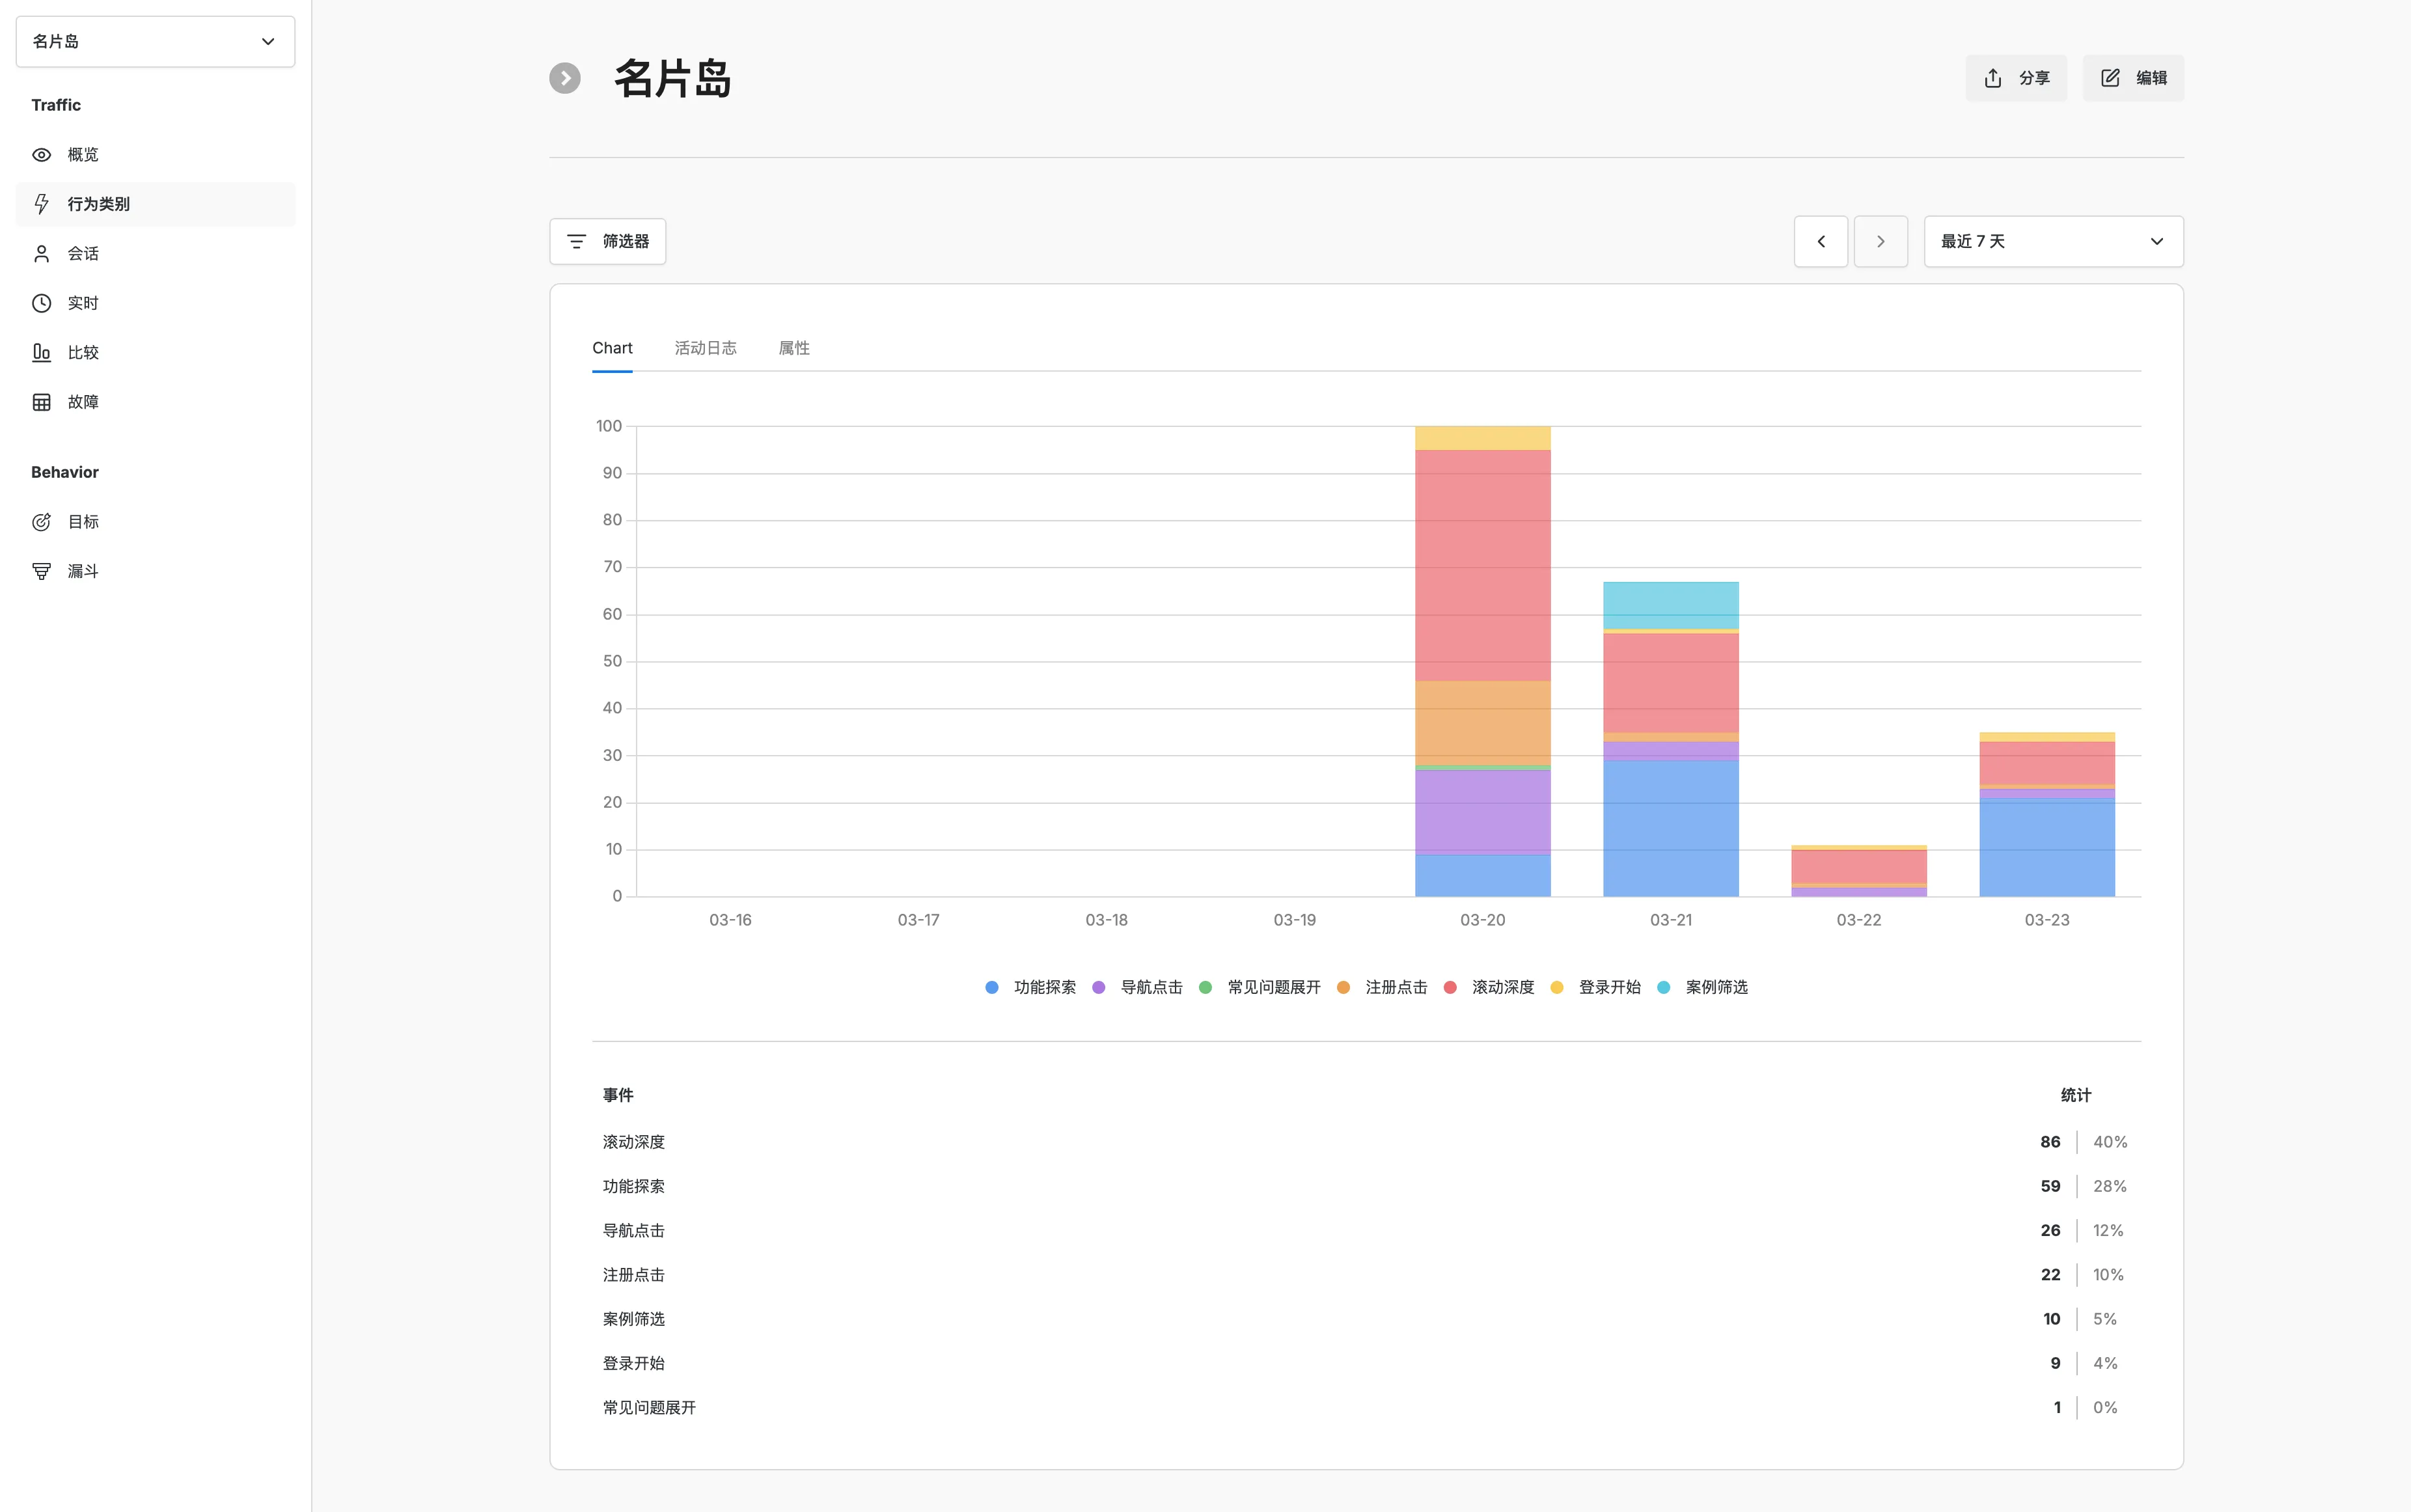Click 滚动深度 row in the events table
The height and width of the screenshot is (1512, 2411).
(1366, 1142)
